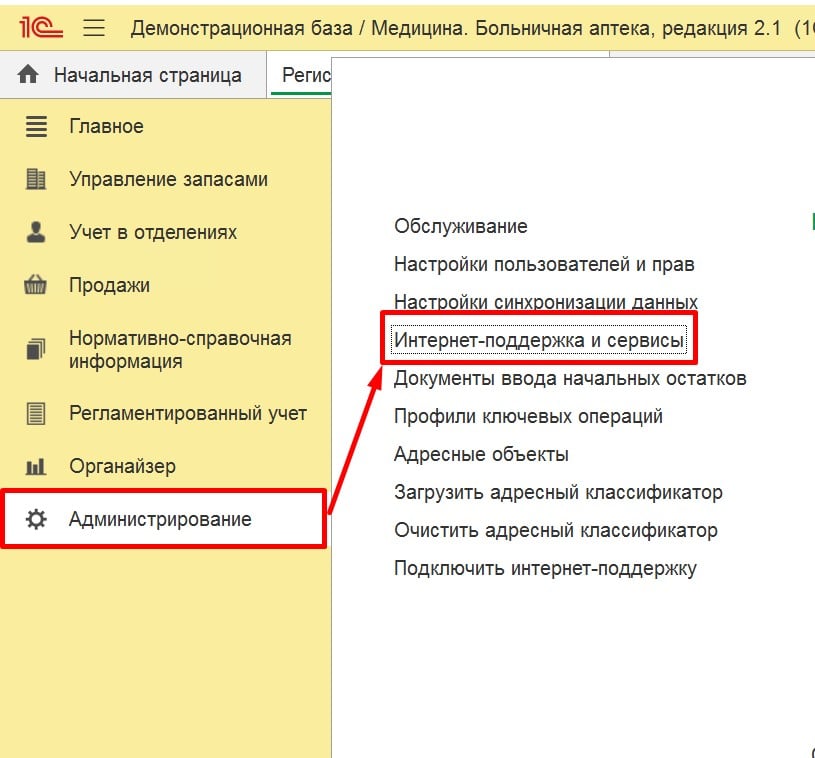The image size is (815, 758).
Task: Open Настройки синхронизации данных
Action: click(x=545, y=302)
